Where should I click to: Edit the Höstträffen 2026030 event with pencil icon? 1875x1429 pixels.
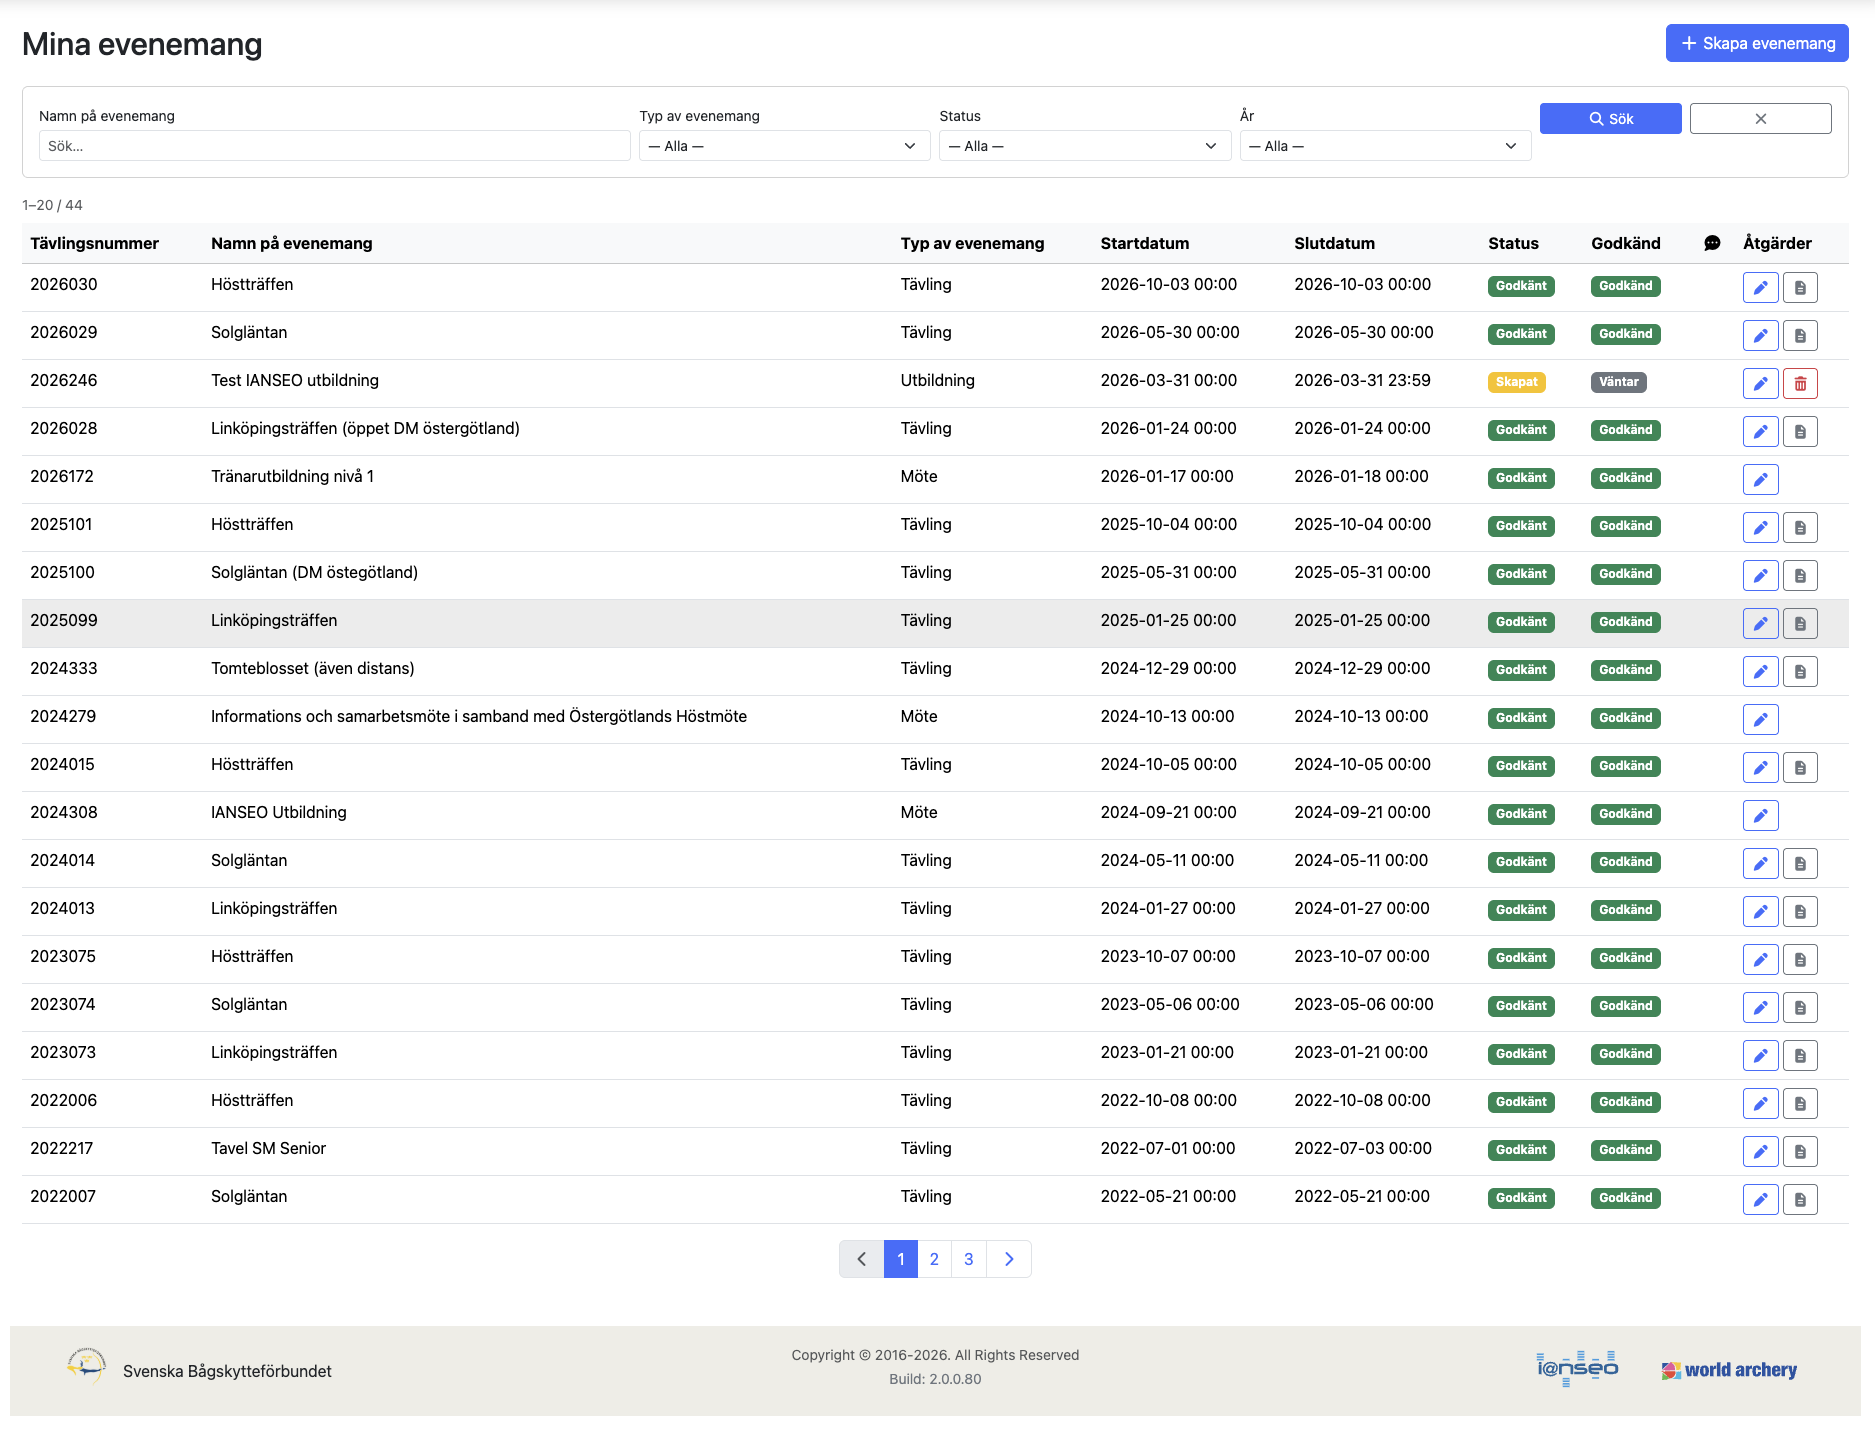click(x=1759, y=287)
